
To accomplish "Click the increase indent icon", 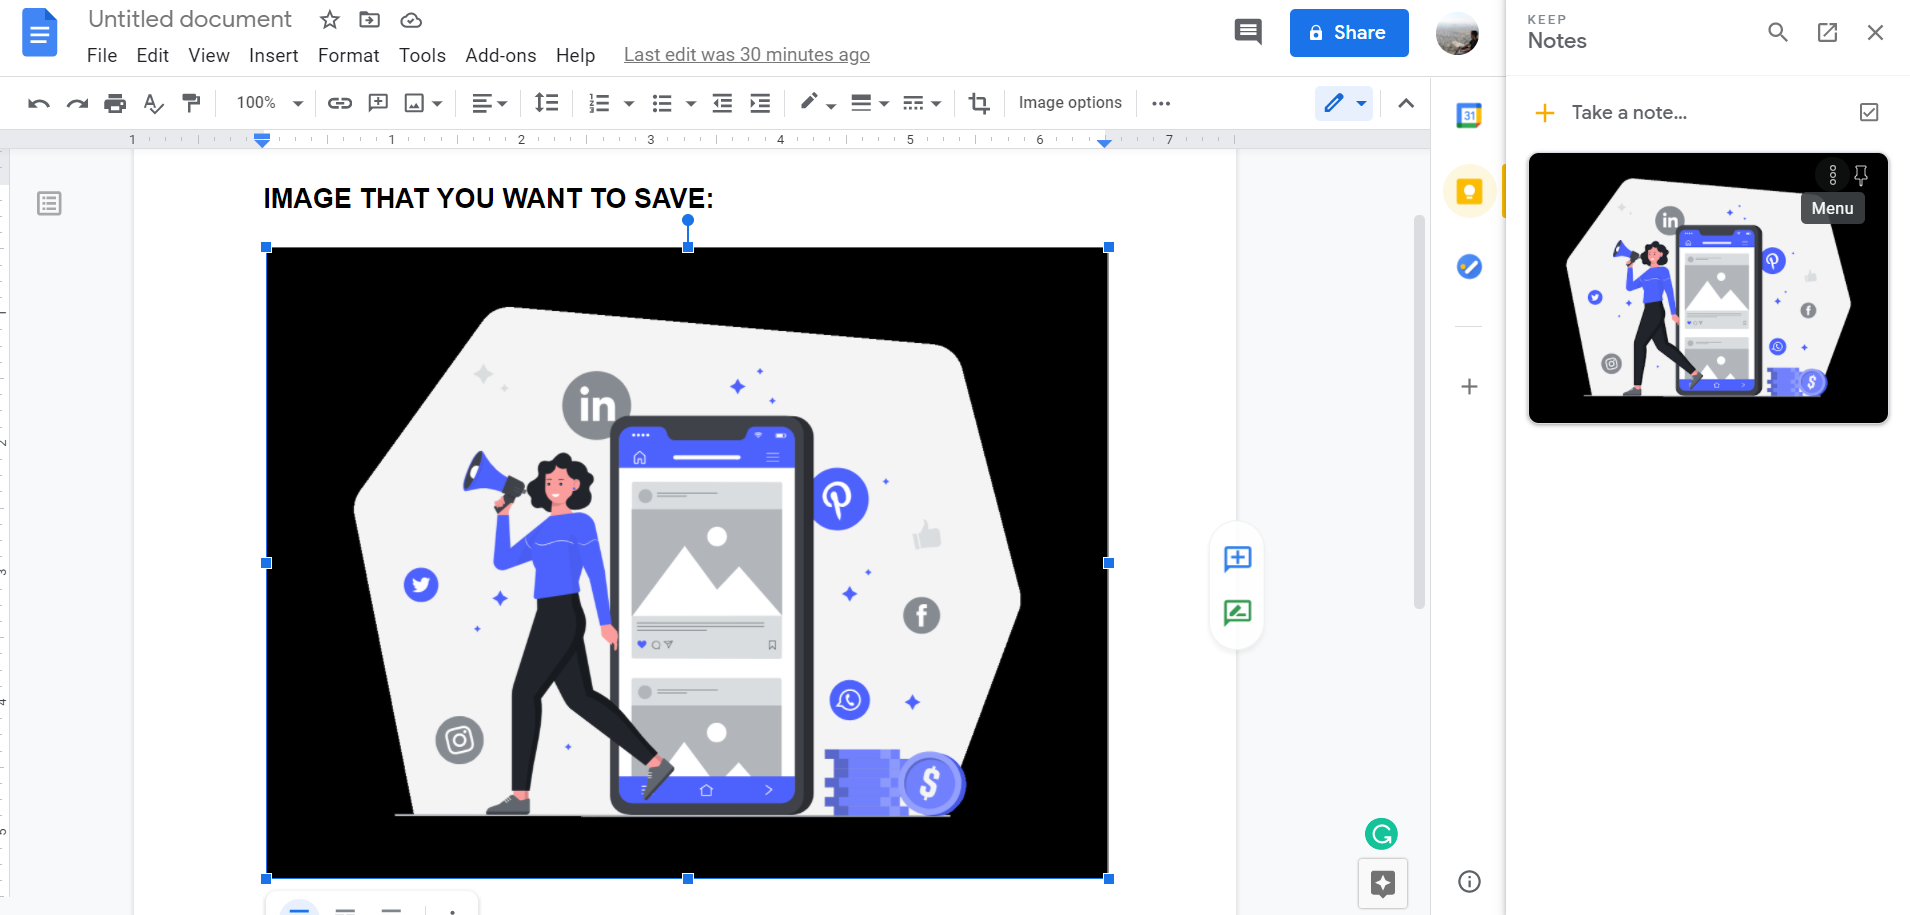I will pyautogui.click(x=760, y=103).
